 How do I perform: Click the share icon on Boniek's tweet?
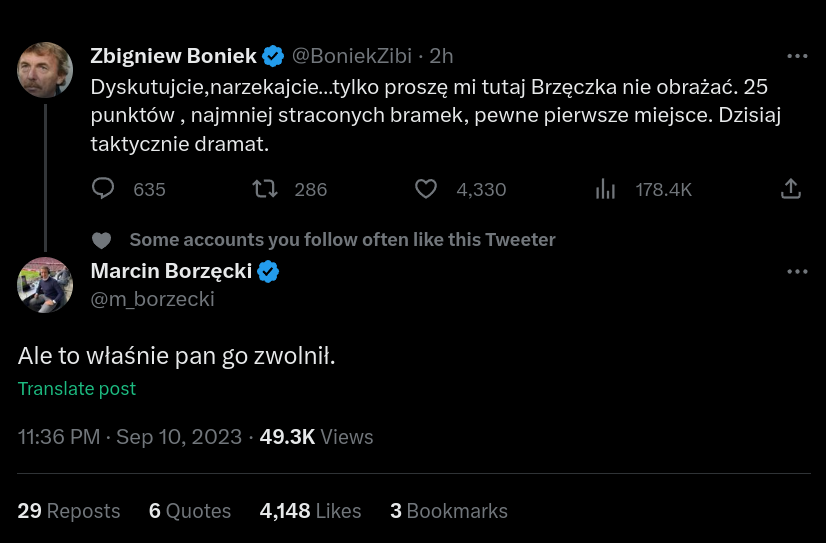click(x=790, y=189)
